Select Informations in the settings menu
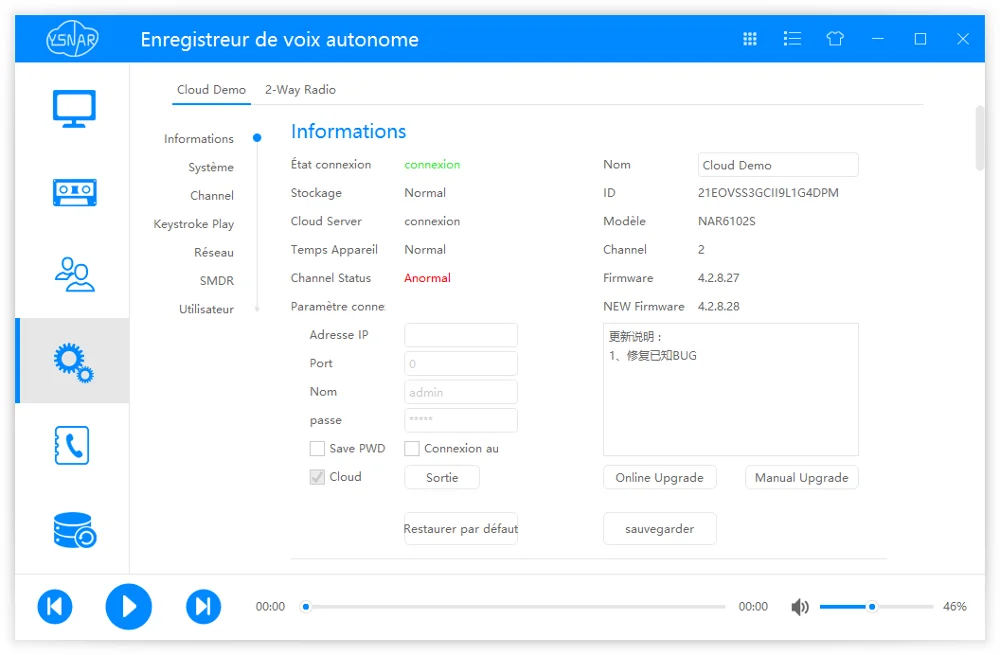This screenshot has height=655, width=1000. tap(199, 138)
